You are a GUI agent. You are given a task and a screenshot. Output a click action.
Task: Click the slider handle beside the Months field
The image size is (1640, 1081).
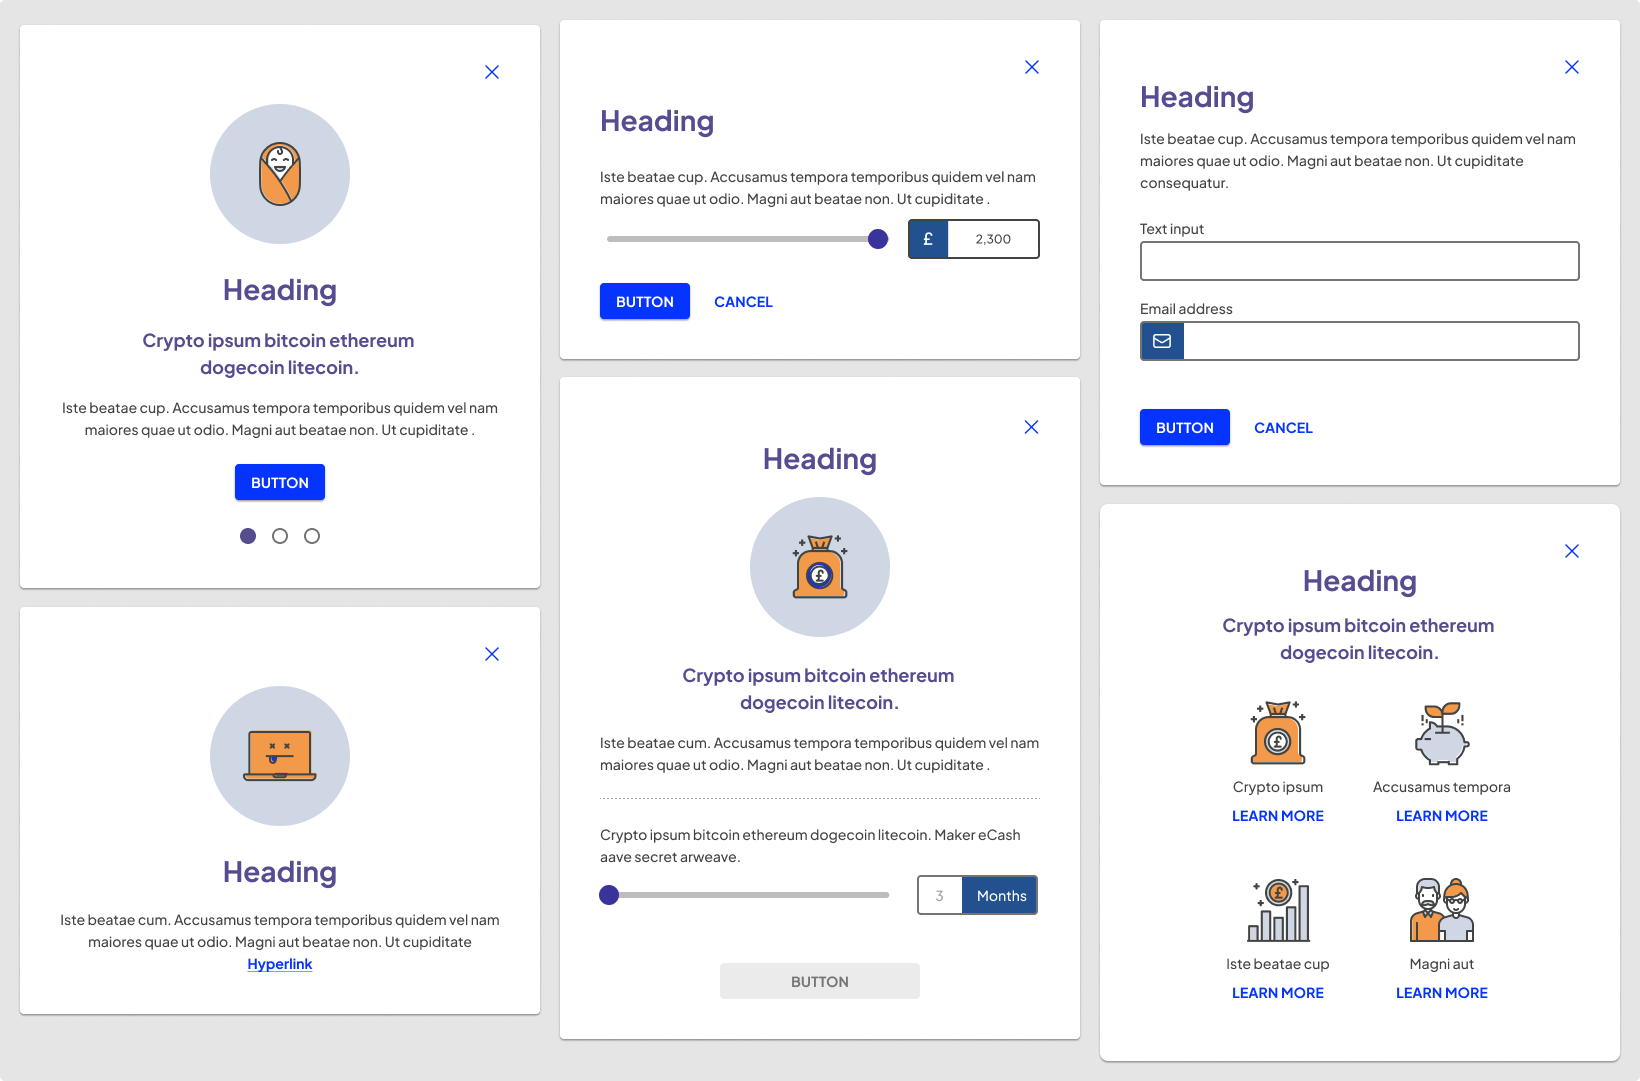point(609,895)
